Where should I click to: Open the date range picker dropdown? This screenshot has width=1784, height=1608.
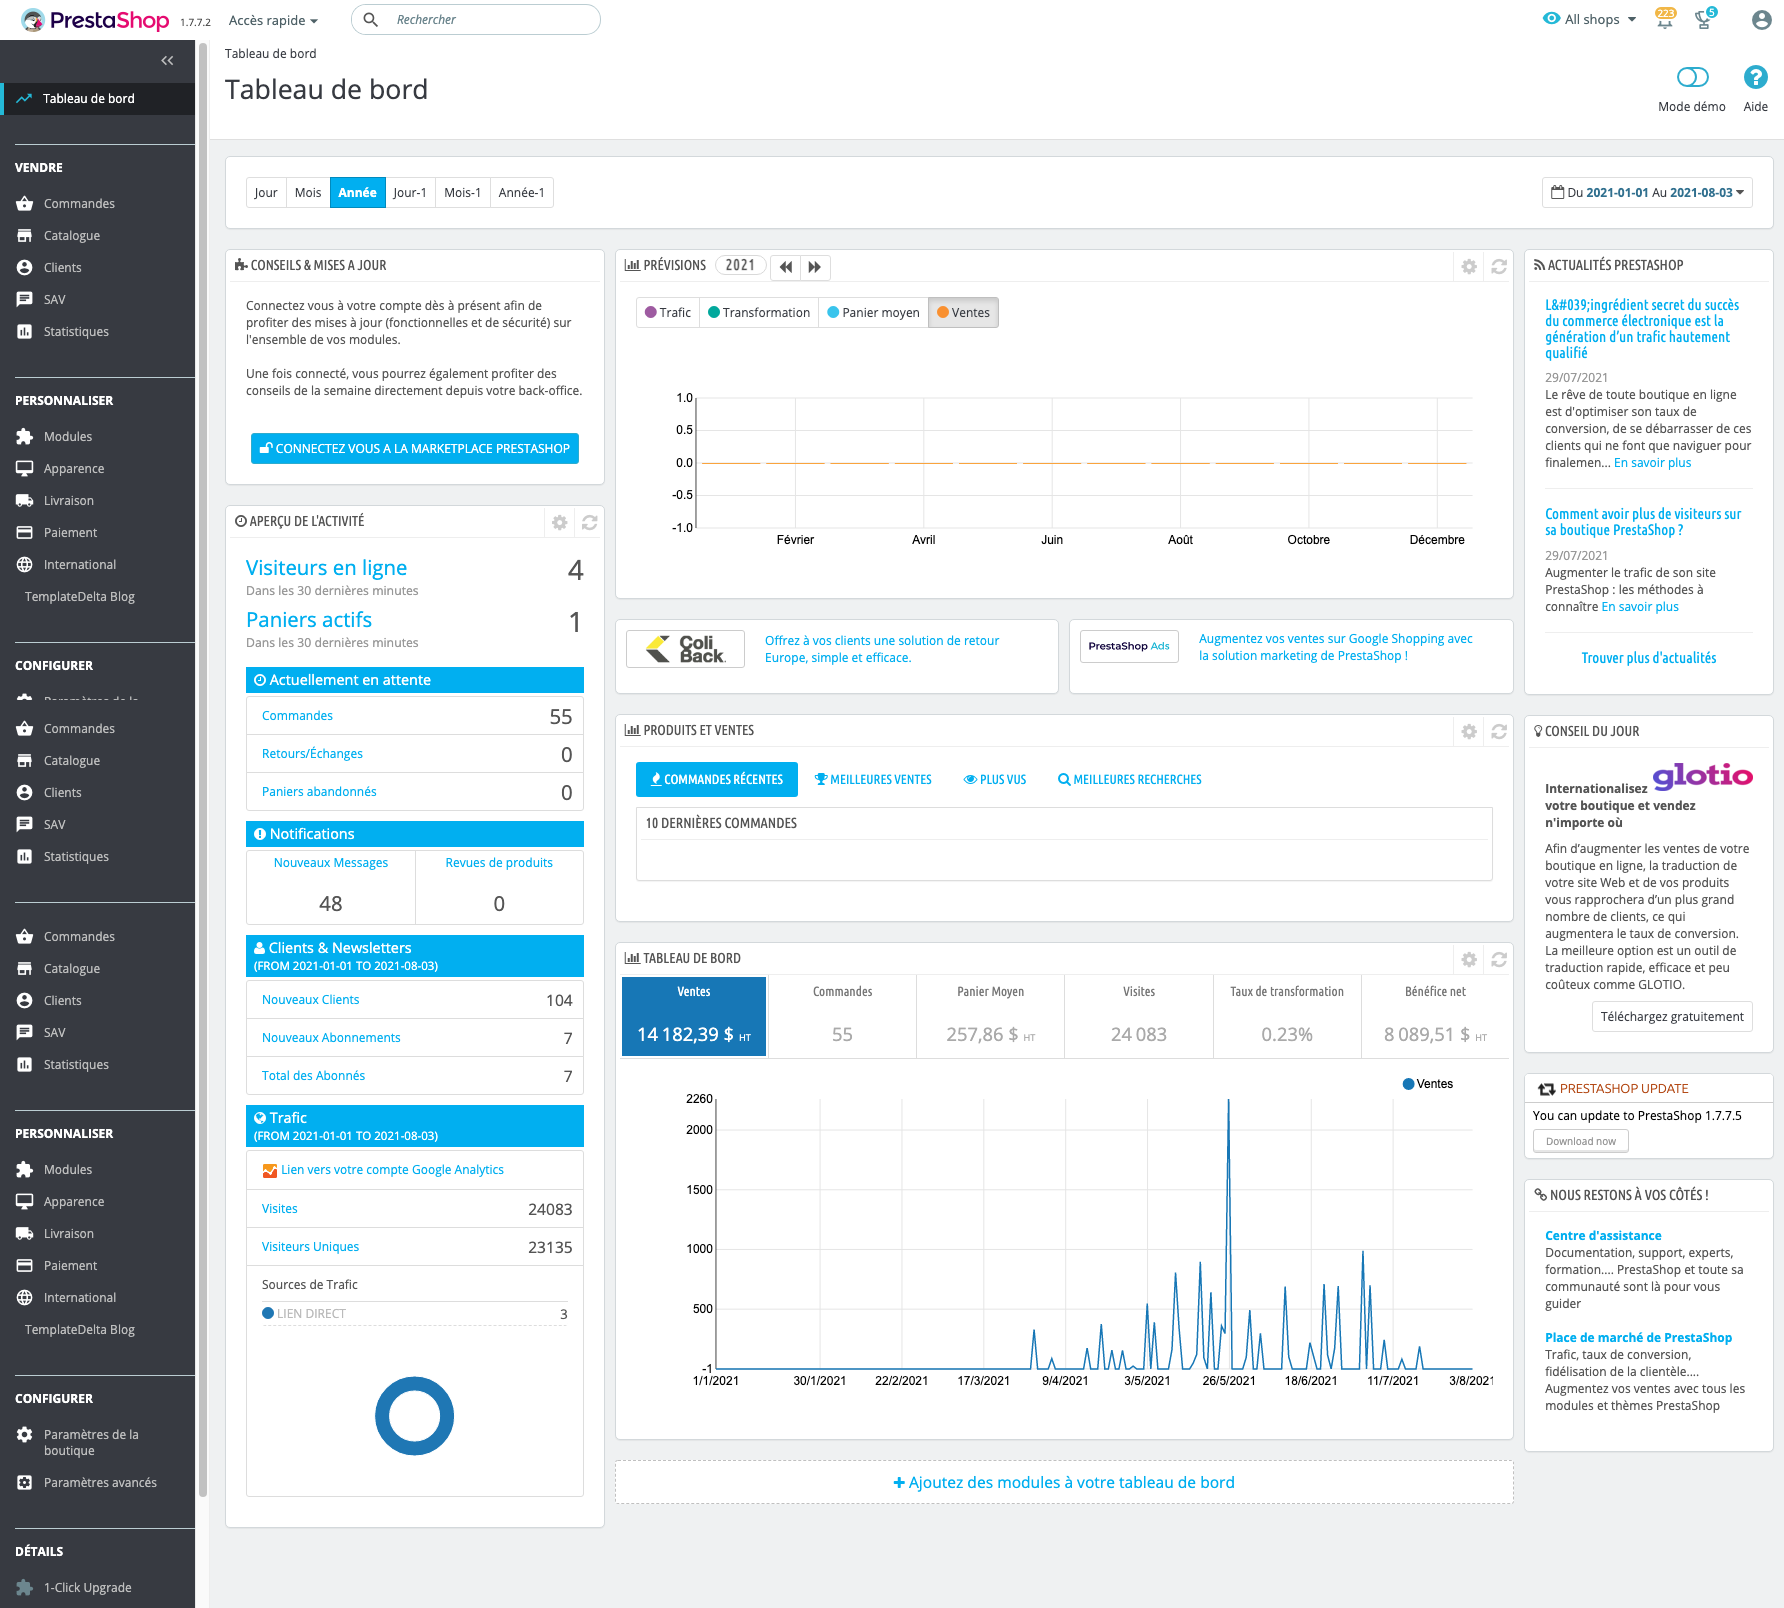coord(1647,193)
